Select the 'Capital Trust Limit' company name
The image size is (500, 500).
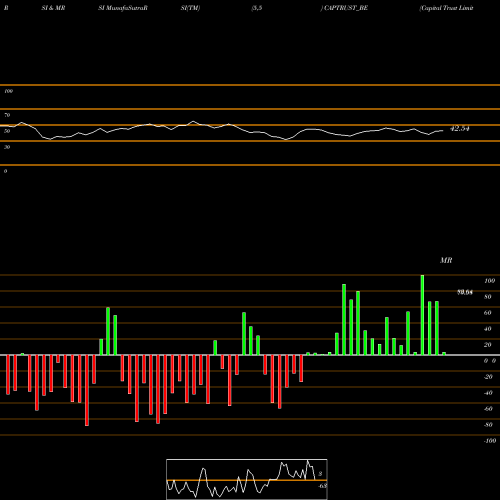[x=446, y=8]
